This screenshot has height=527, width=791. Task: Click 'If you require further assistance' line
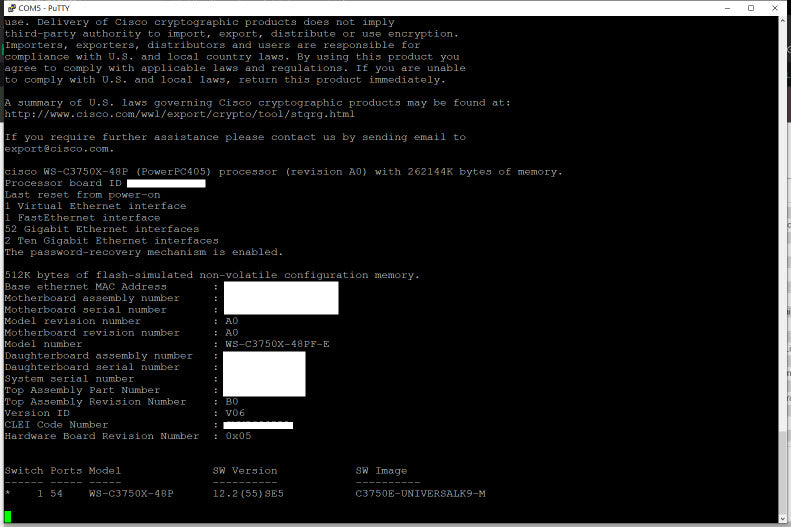pos(235,137)
